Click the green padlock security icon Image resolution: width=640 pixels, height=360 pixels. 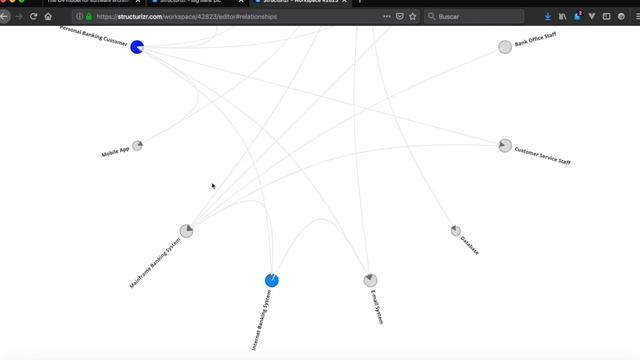click(89, 17)
